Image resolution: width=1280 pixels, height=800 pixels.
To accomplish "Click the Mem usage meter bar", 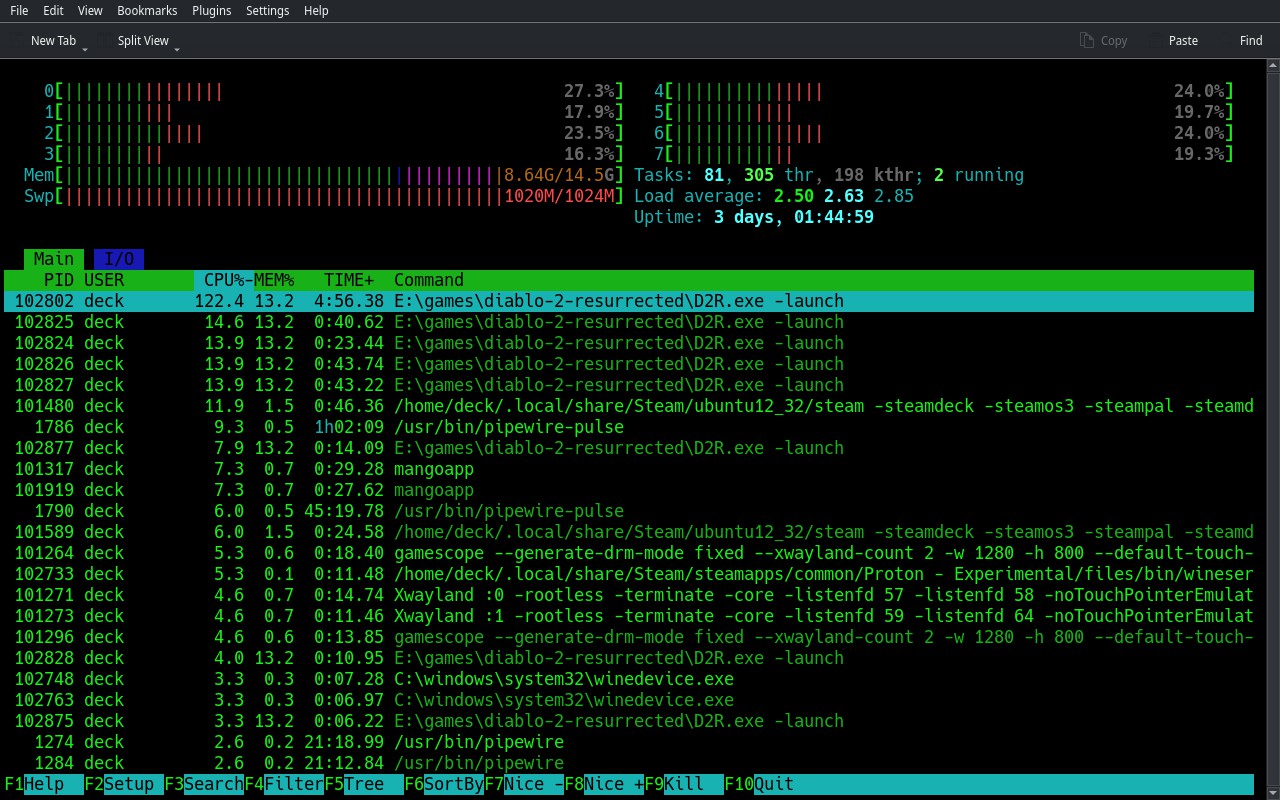I will [x=324, y=175].
